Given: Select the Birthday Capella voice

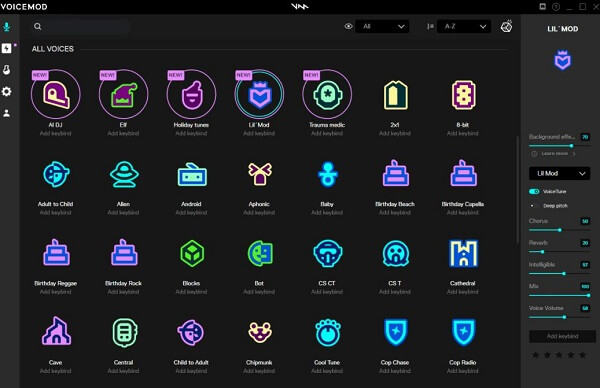Looking at the screenshot, I should point(463,173).
